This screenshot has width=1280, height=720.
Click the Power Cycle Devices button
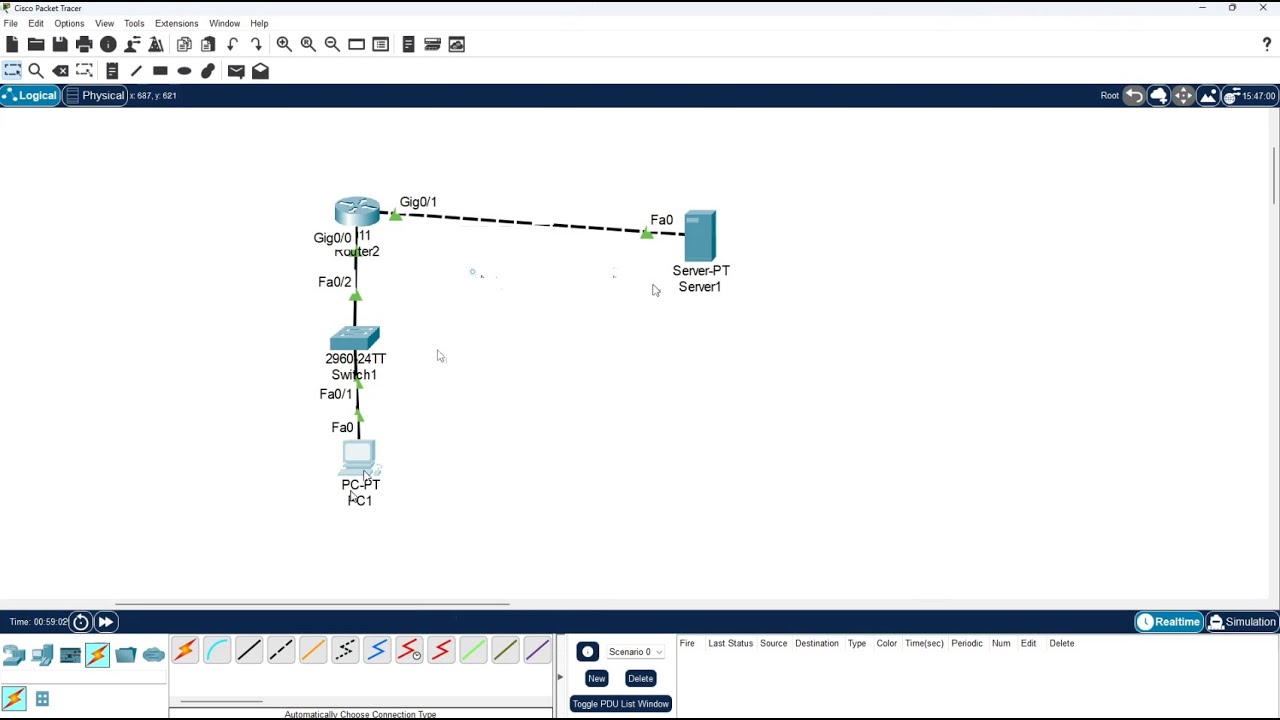81,622
